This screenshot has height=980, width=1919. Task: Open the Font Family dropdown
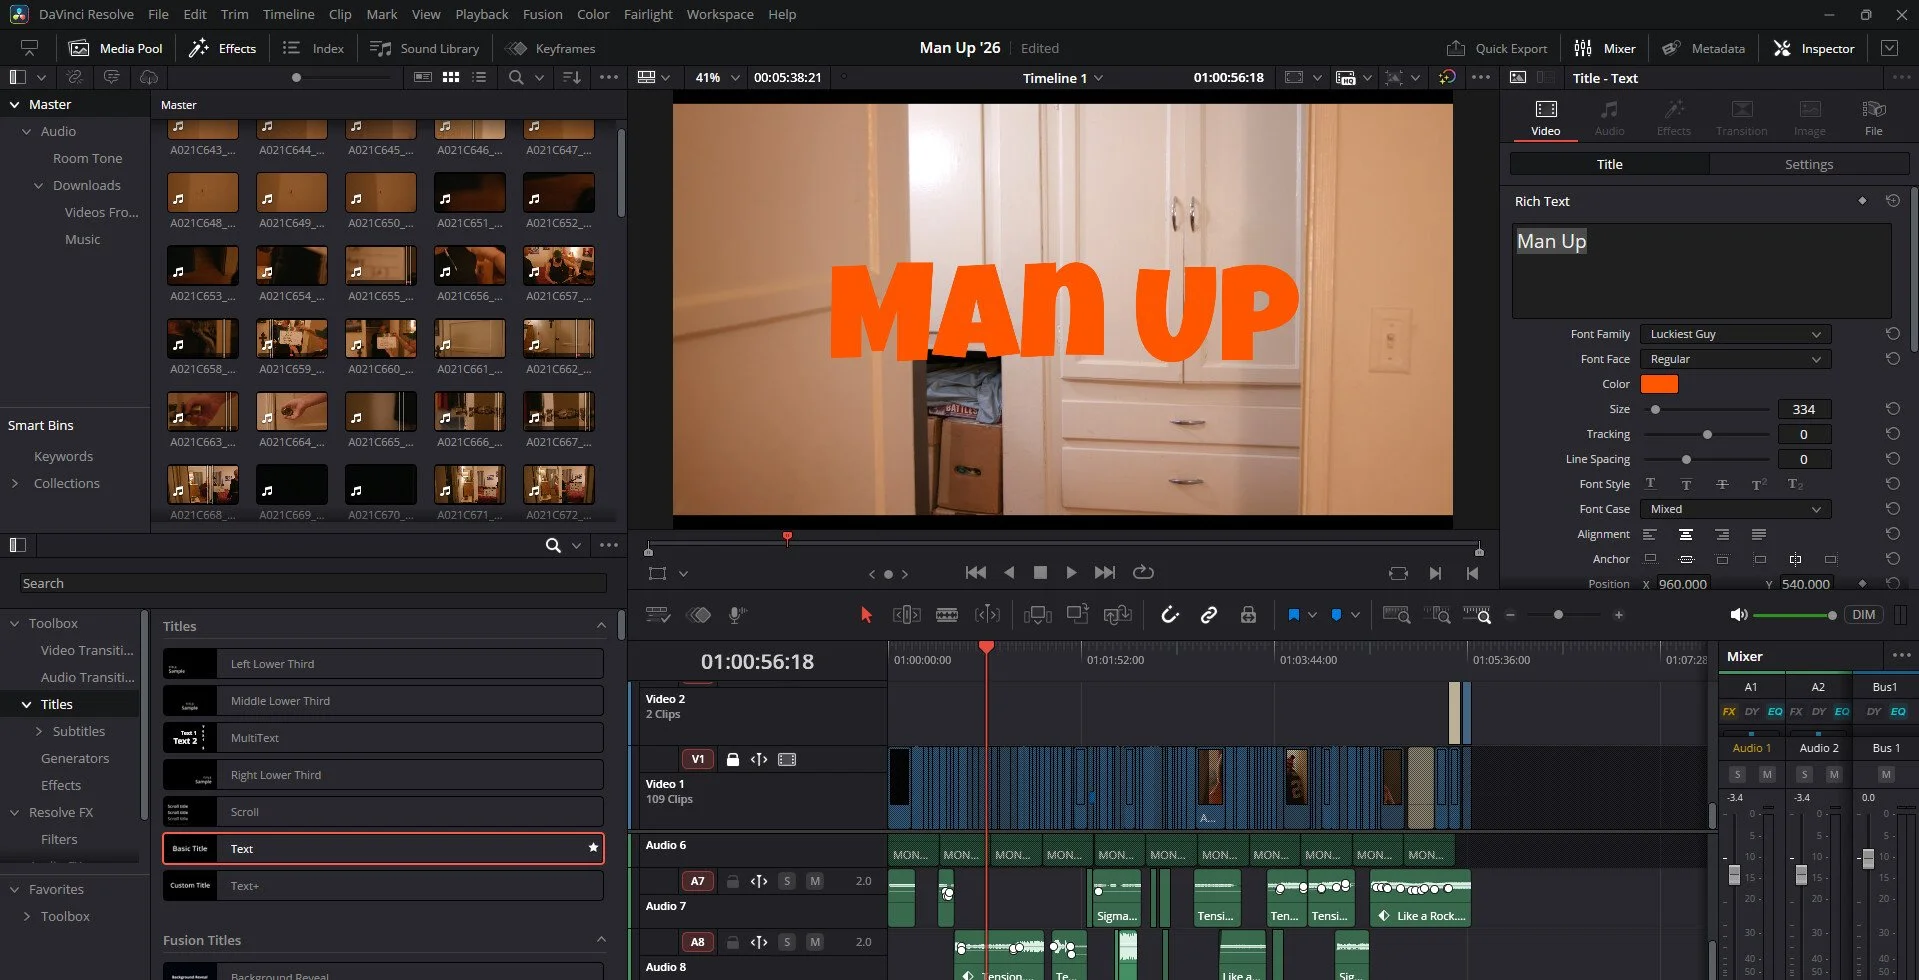pyautogui.click(x=1735, y=334)
